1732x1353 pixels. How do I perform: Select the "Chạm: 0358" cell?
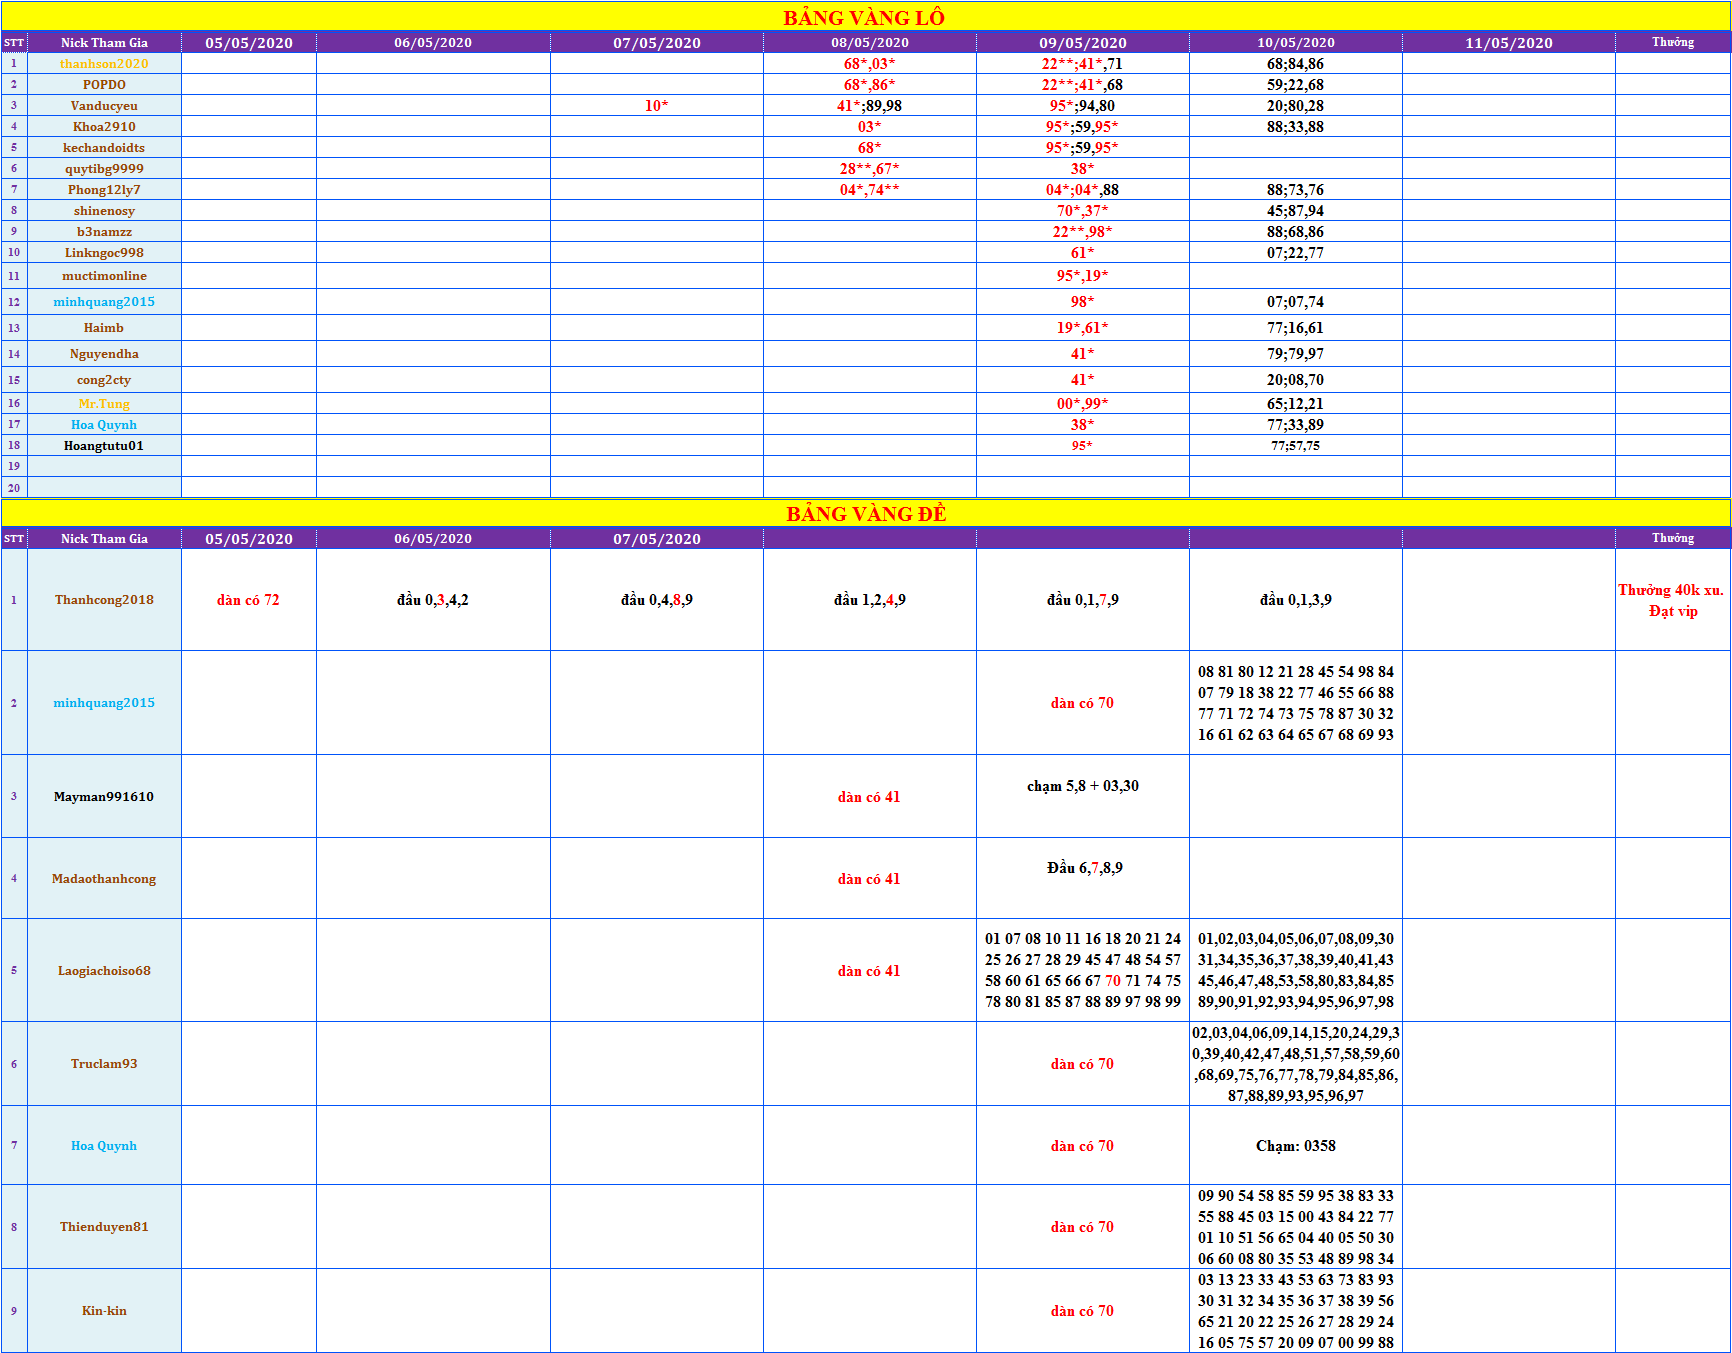click(1295, 1146)
